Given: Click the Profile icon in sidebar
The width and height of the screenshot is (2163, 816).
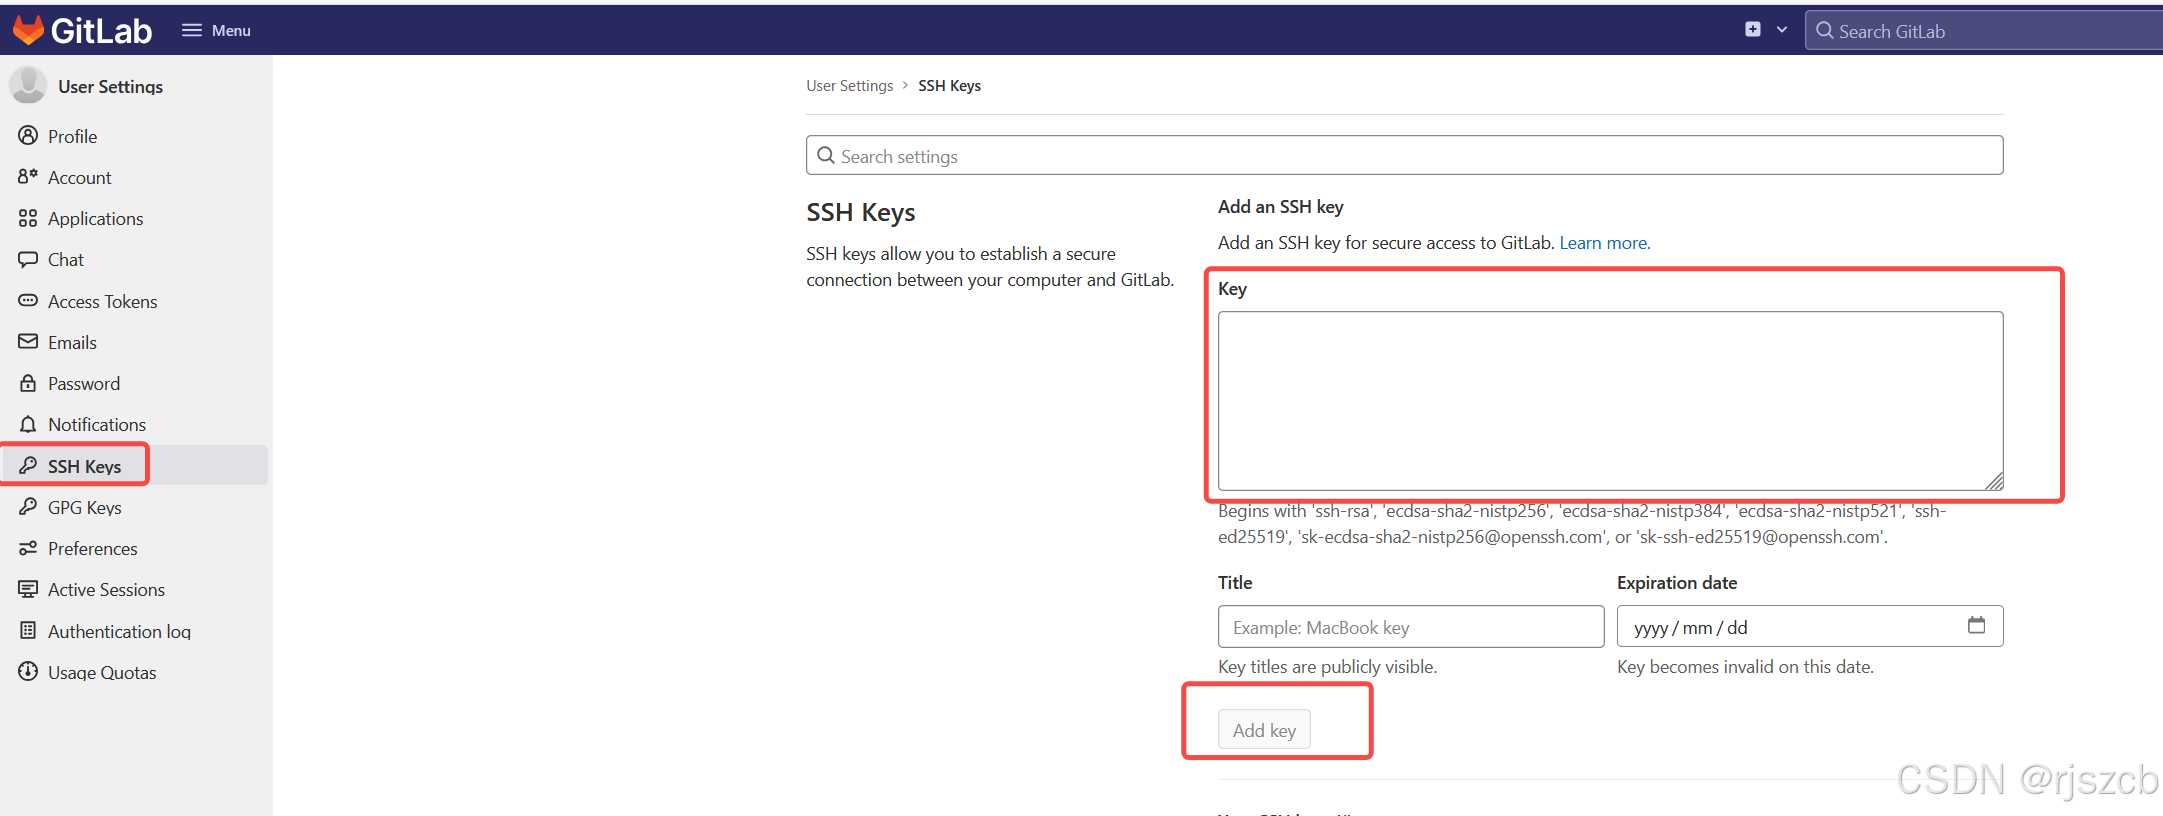Looking at the screenshot, I should [x=28, y=135].
